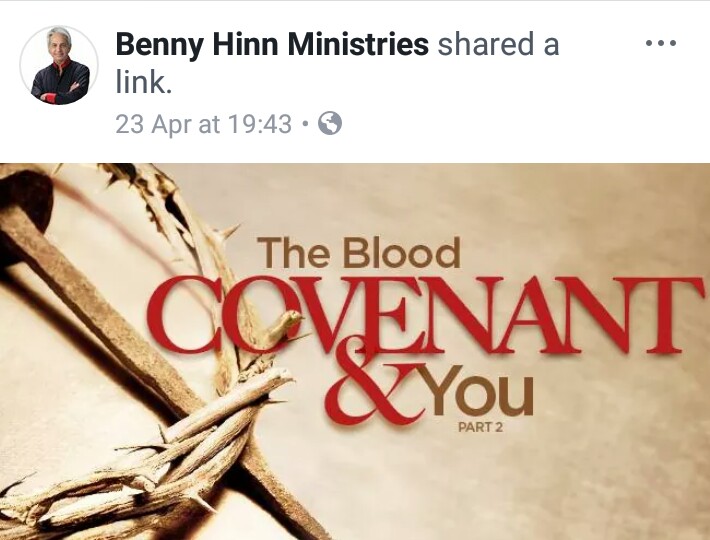710x540 pixels.
Task: Click the red "COVENANT" title text
Action: click(426, 315)
